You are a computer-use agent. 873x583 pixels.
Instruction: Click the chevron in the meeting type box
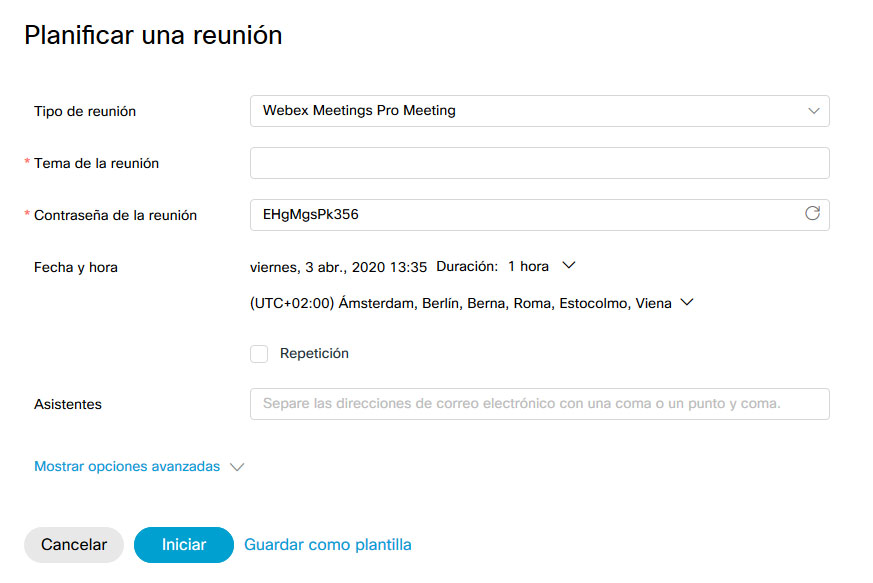[x=813, y=111]
